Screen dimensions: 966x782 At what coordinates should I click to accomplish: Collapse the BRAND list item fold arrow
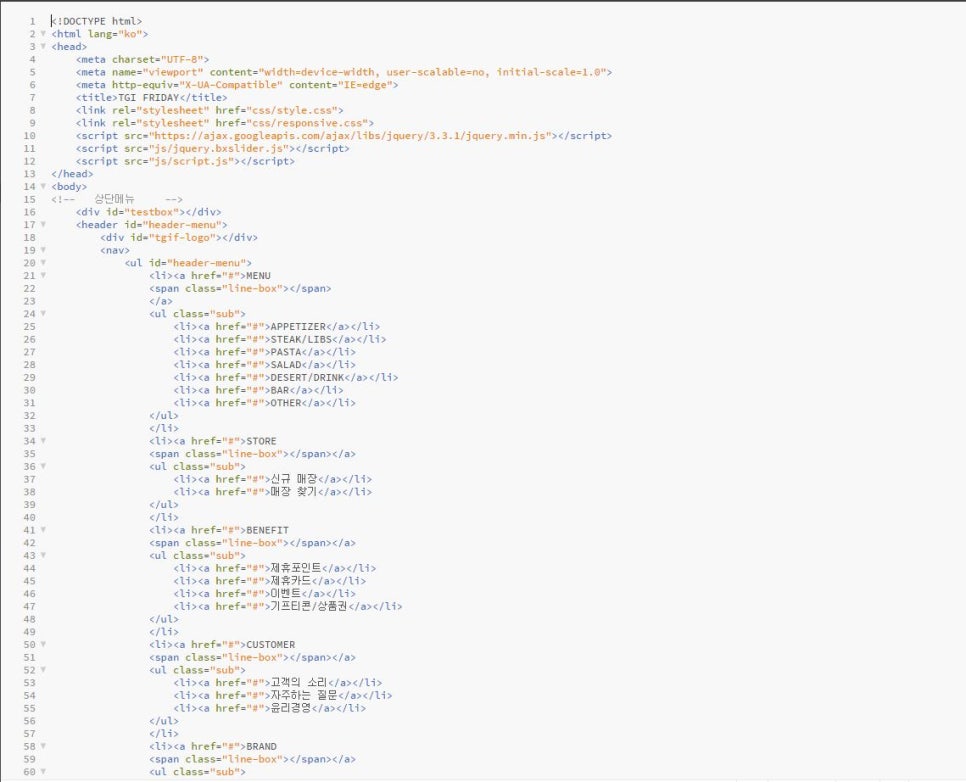(x=43, y=747)
